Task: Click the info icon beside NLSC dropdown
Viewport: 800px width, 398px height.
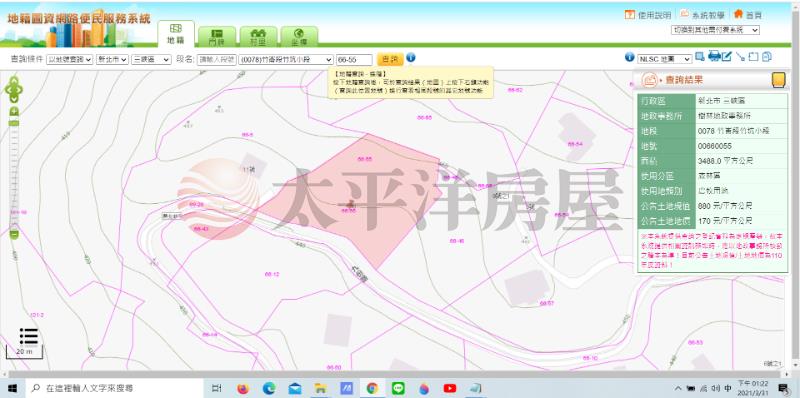Action: pyautogui.click(x=630, y=57)
